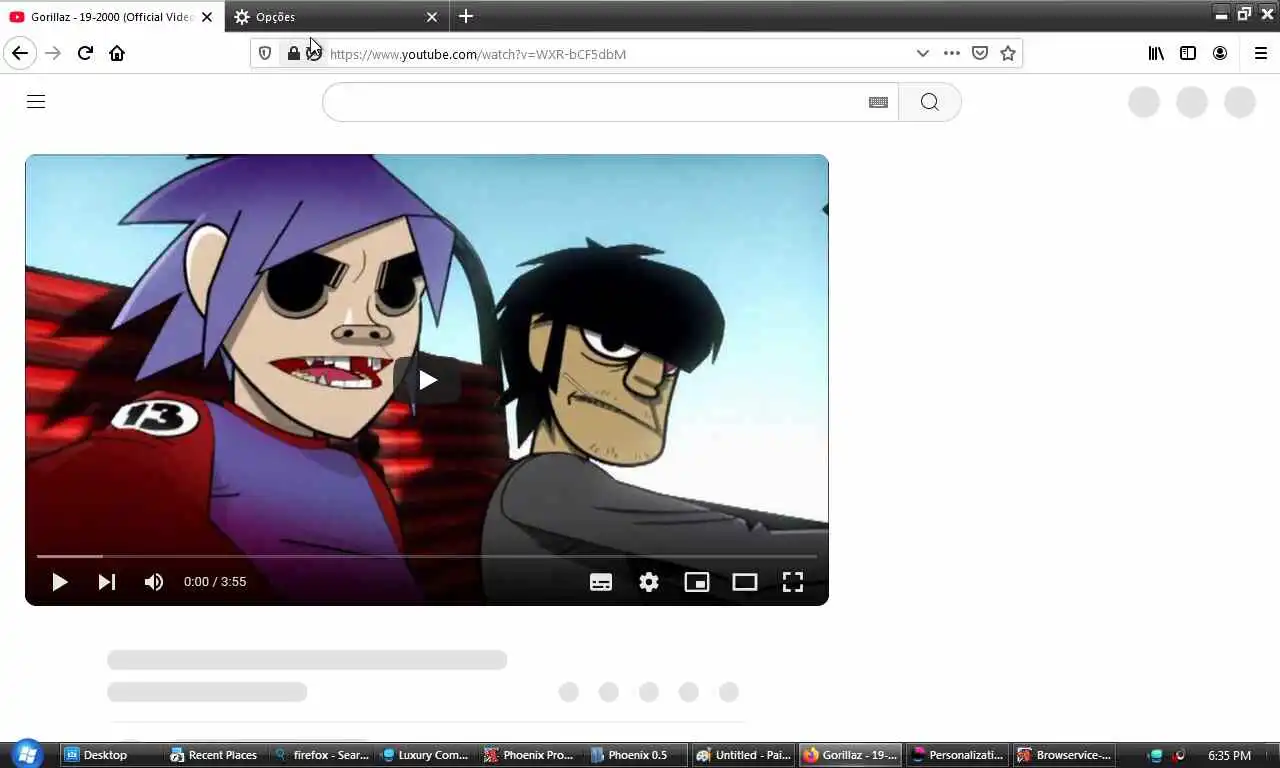Switch to miniplayer mode
1280x768 pixels.
(697, 582)
